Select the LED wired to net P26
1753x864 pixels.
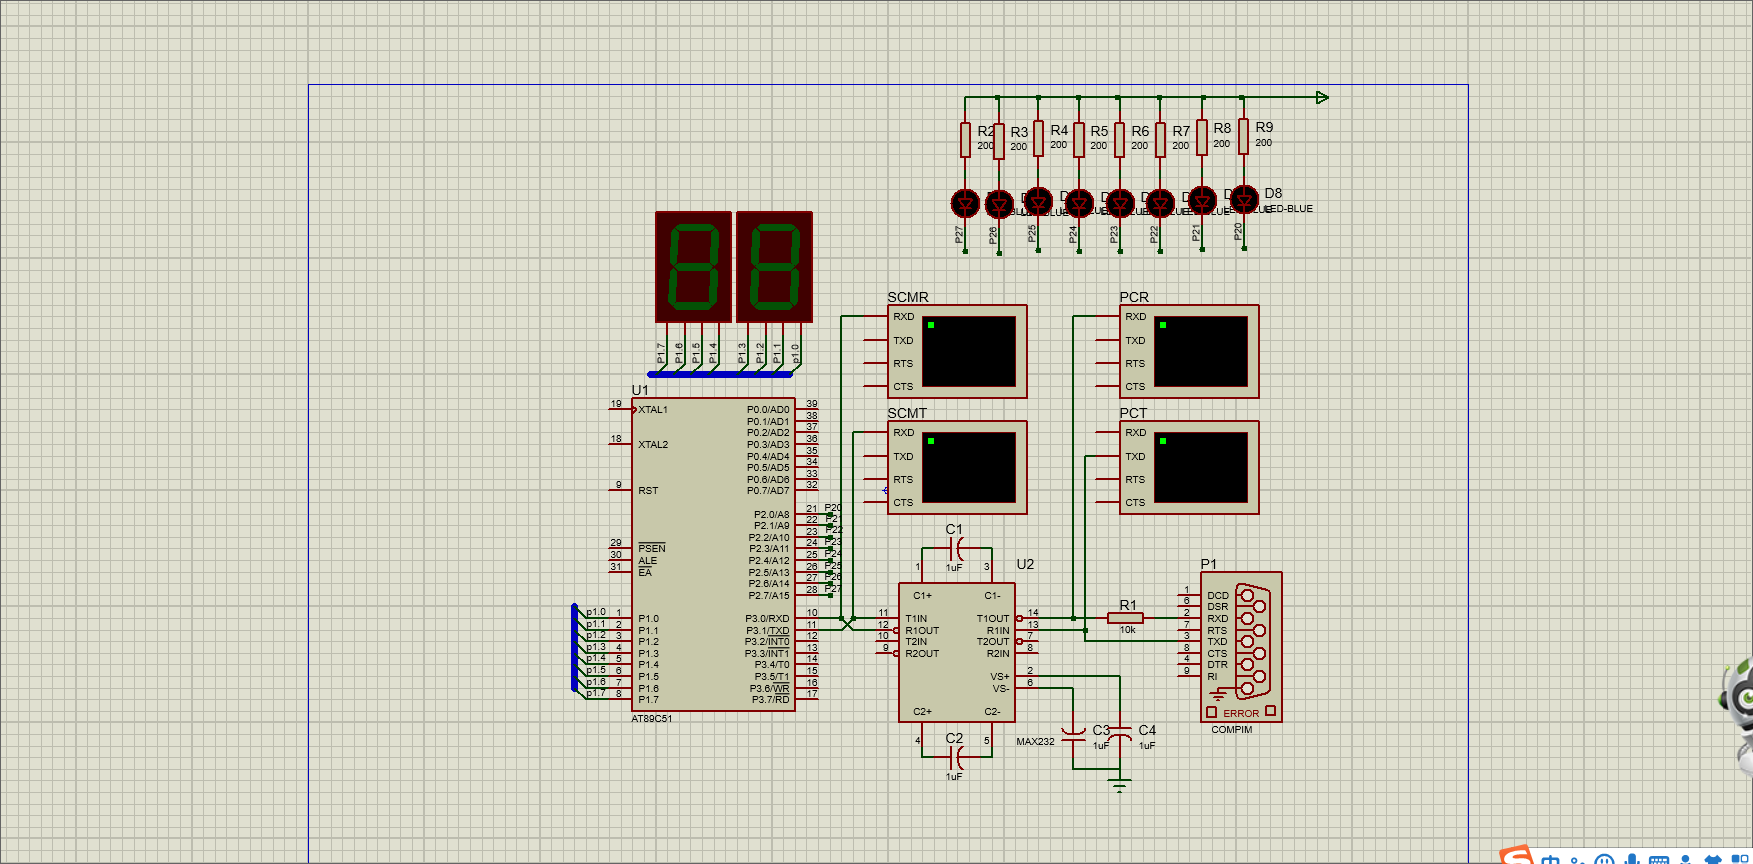(x=999, y=204)
